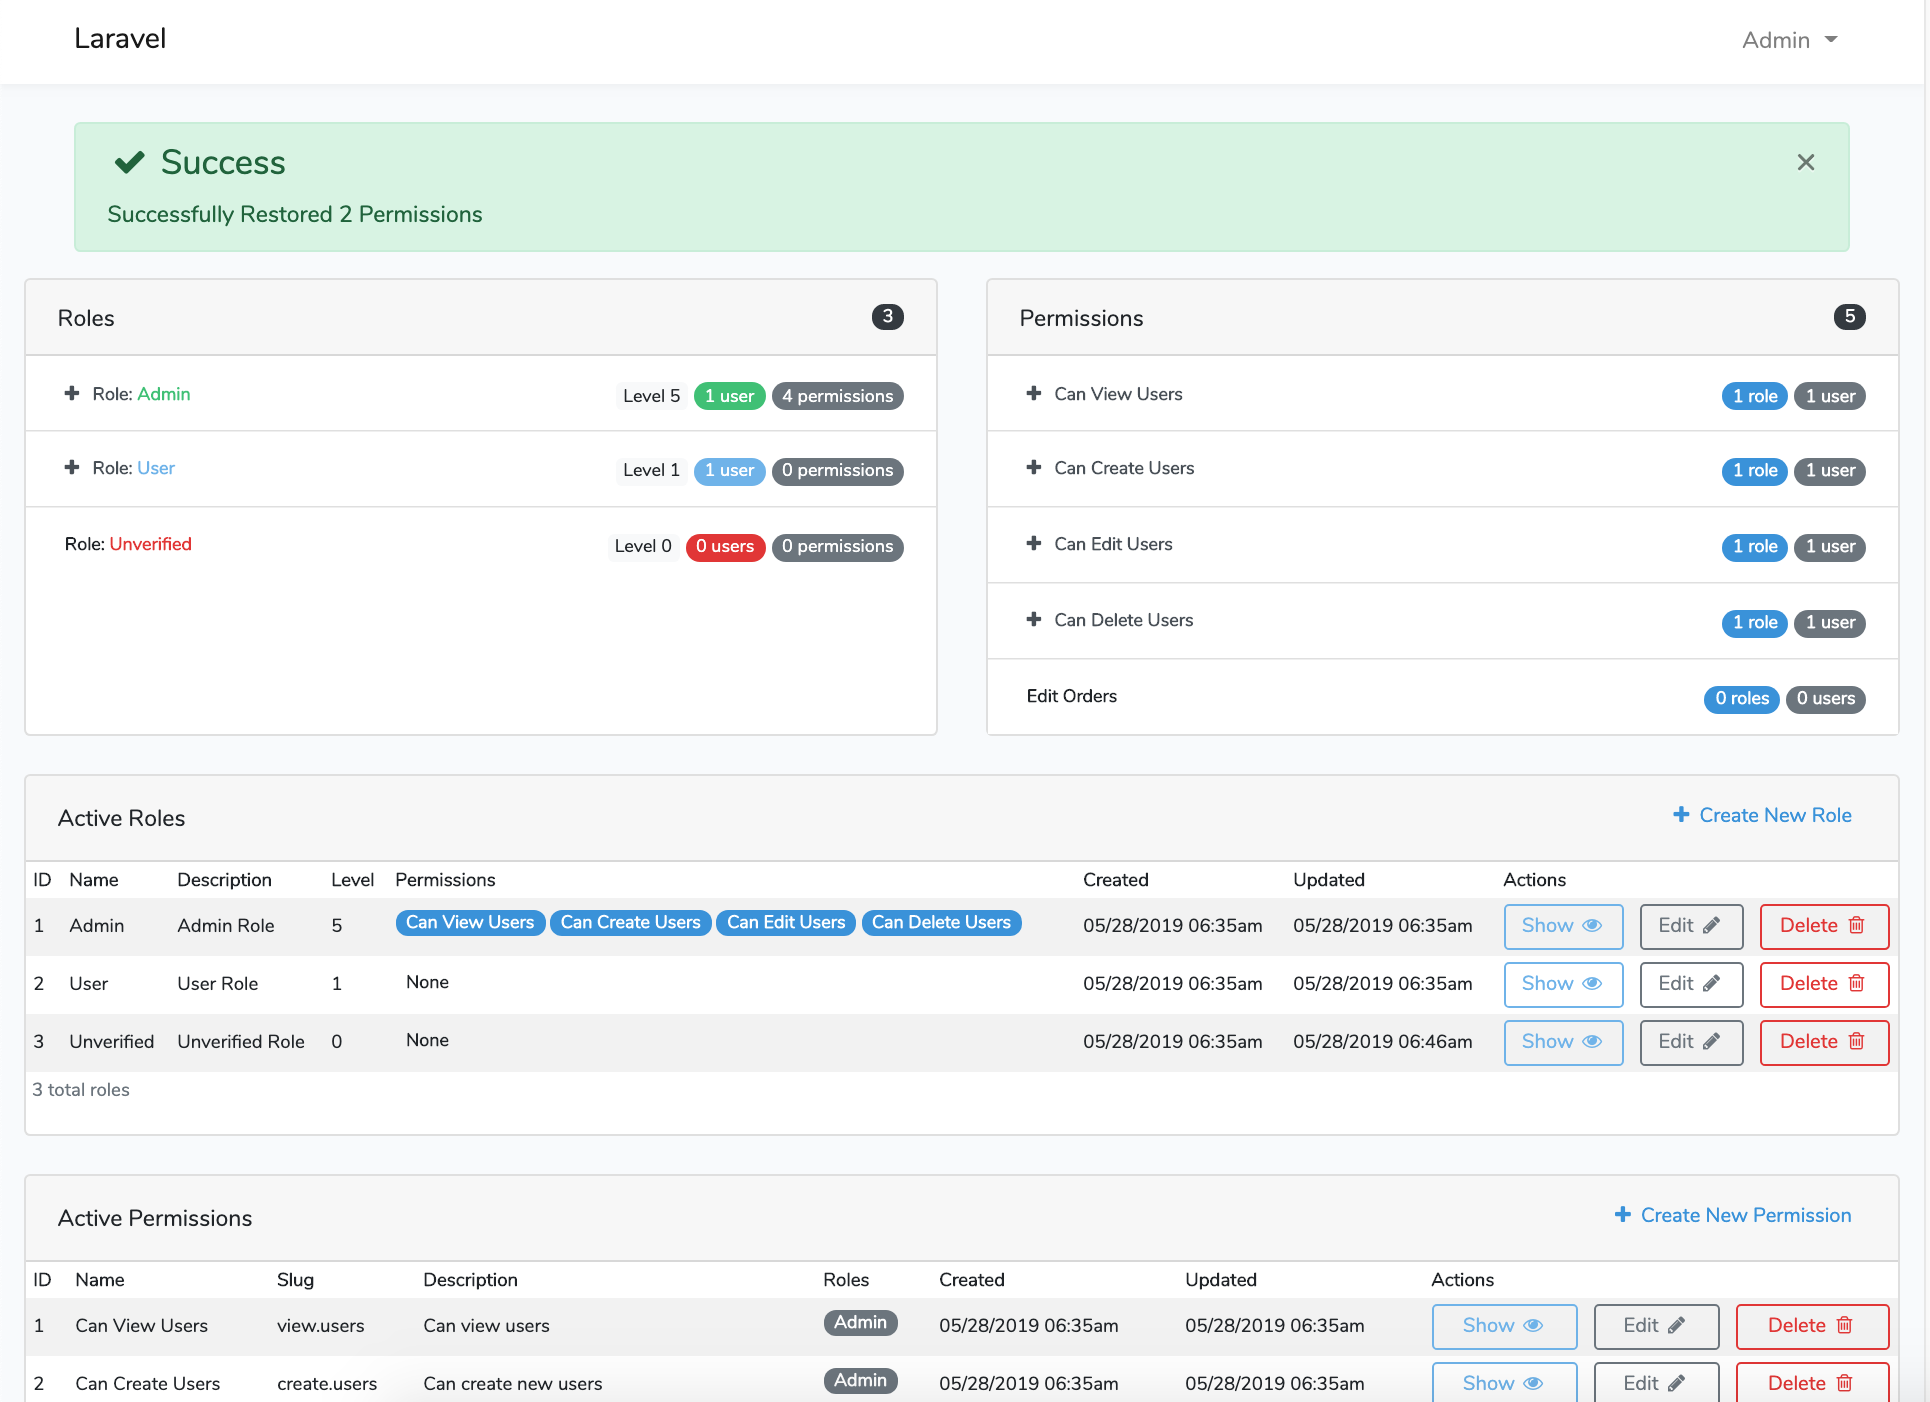Expand the Role: Admin details
The width and height of the screenshot is (1930, 1402).
(70, 392)
